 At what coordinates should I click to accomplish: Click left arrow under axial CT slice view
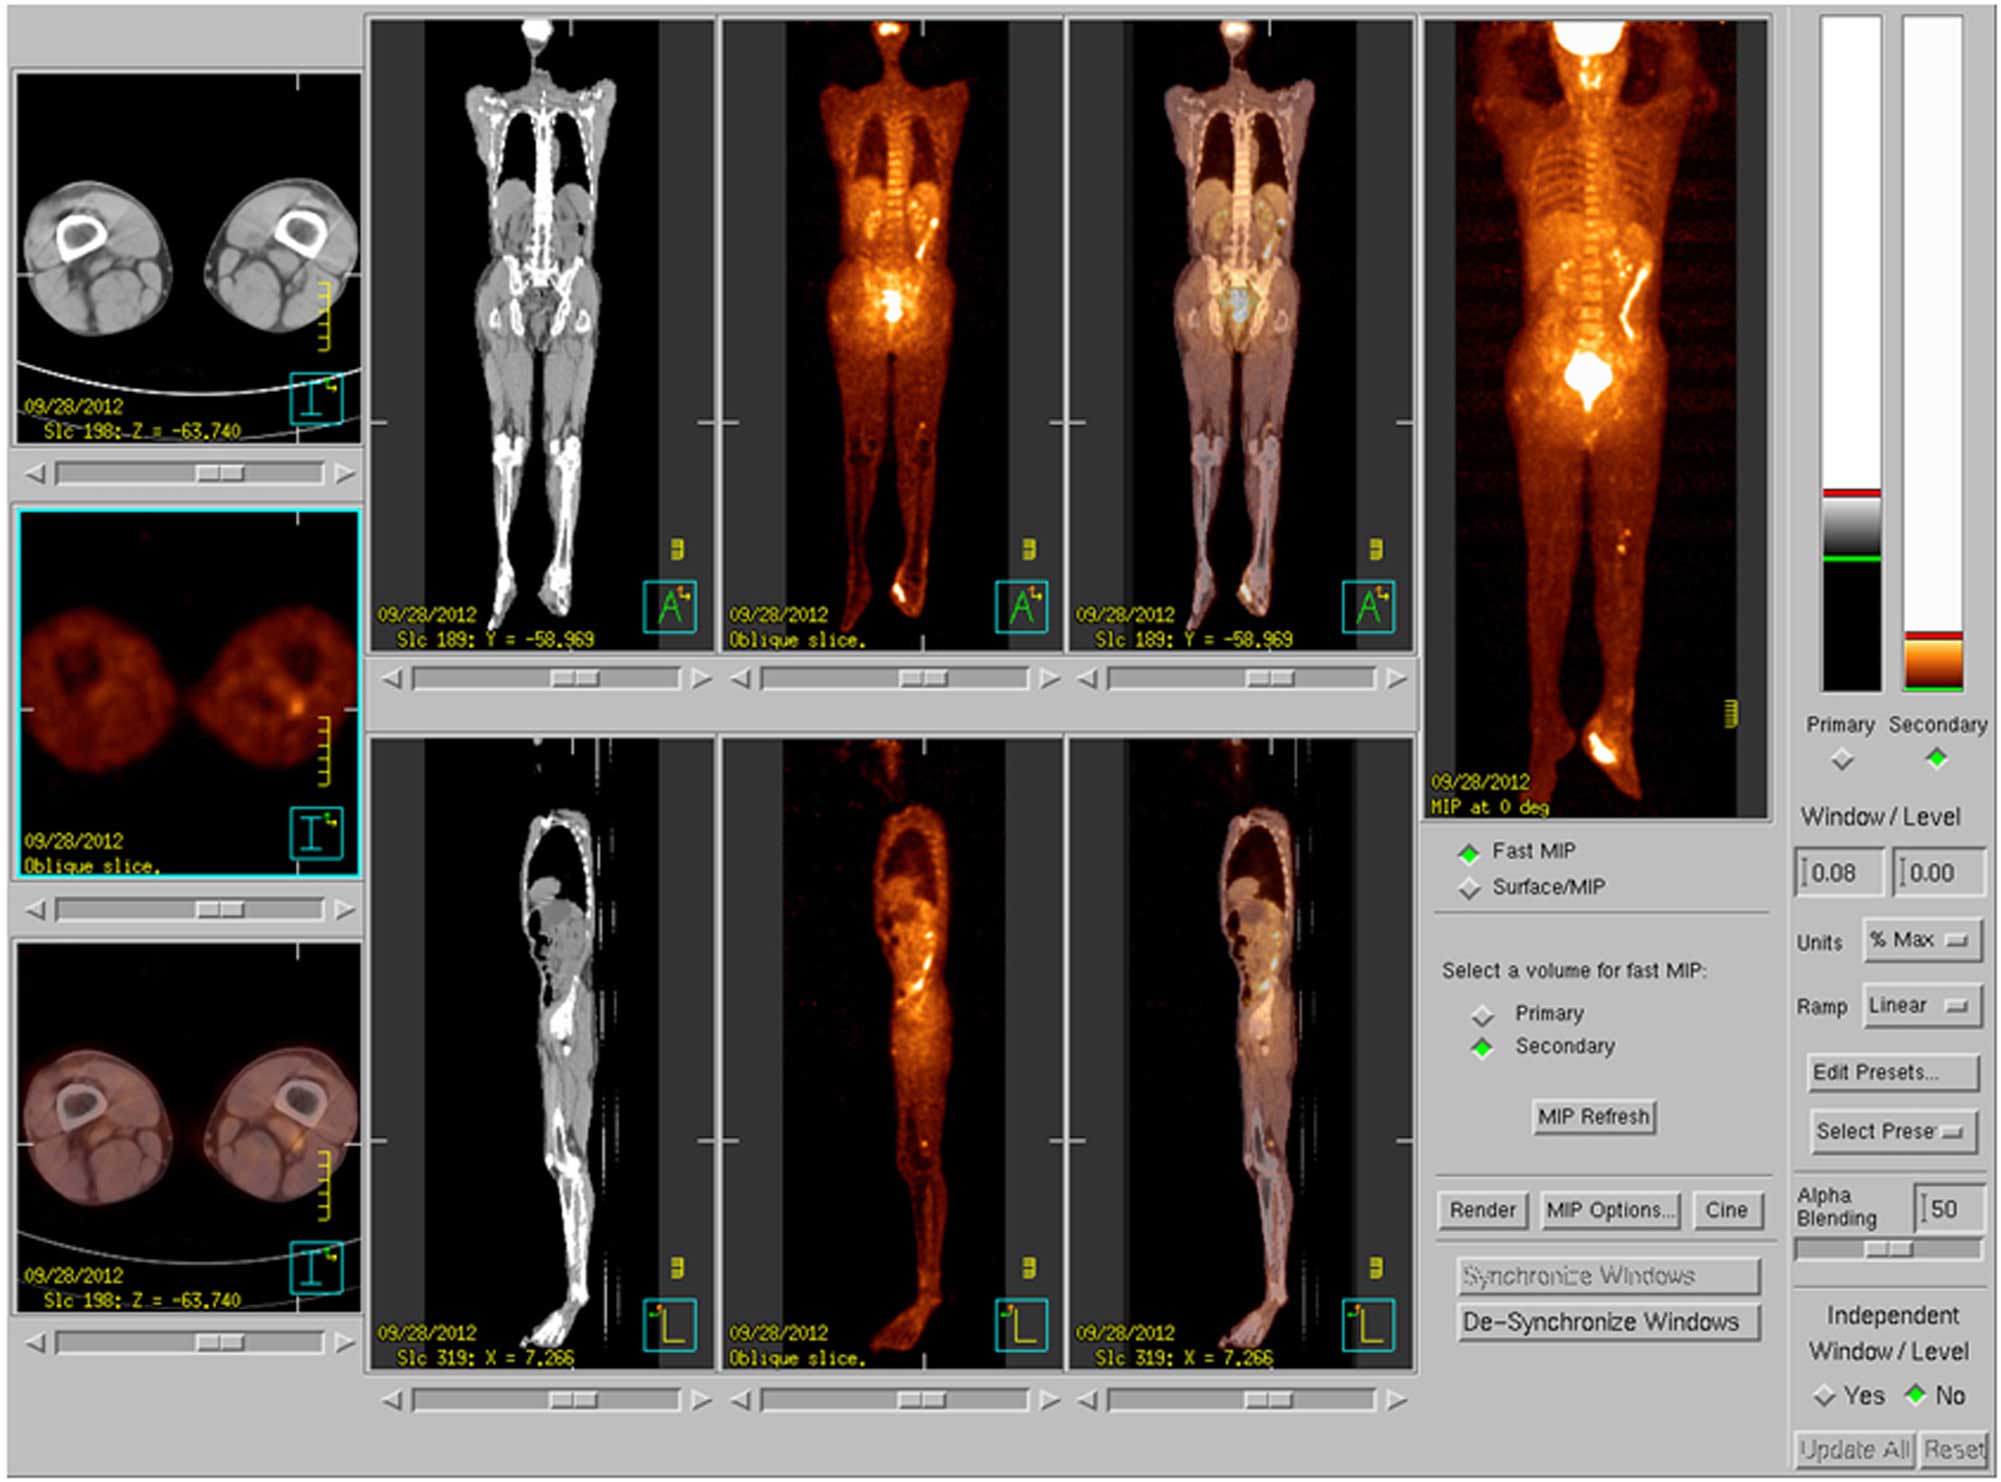click(36, 473)
